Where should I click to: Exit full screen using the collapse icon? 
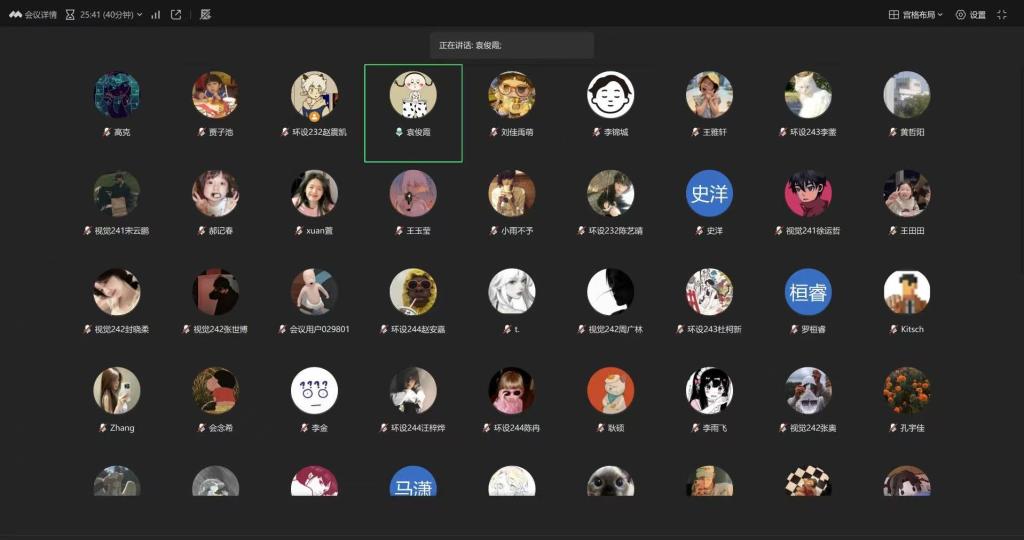pos(1002,15)
